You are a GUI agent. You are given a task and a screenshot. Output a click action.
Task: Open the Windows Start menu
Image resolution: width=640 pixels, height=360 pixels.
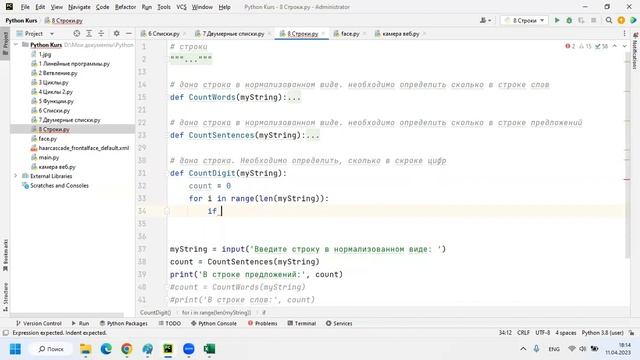pyautogui.click(x=15, y=349)
